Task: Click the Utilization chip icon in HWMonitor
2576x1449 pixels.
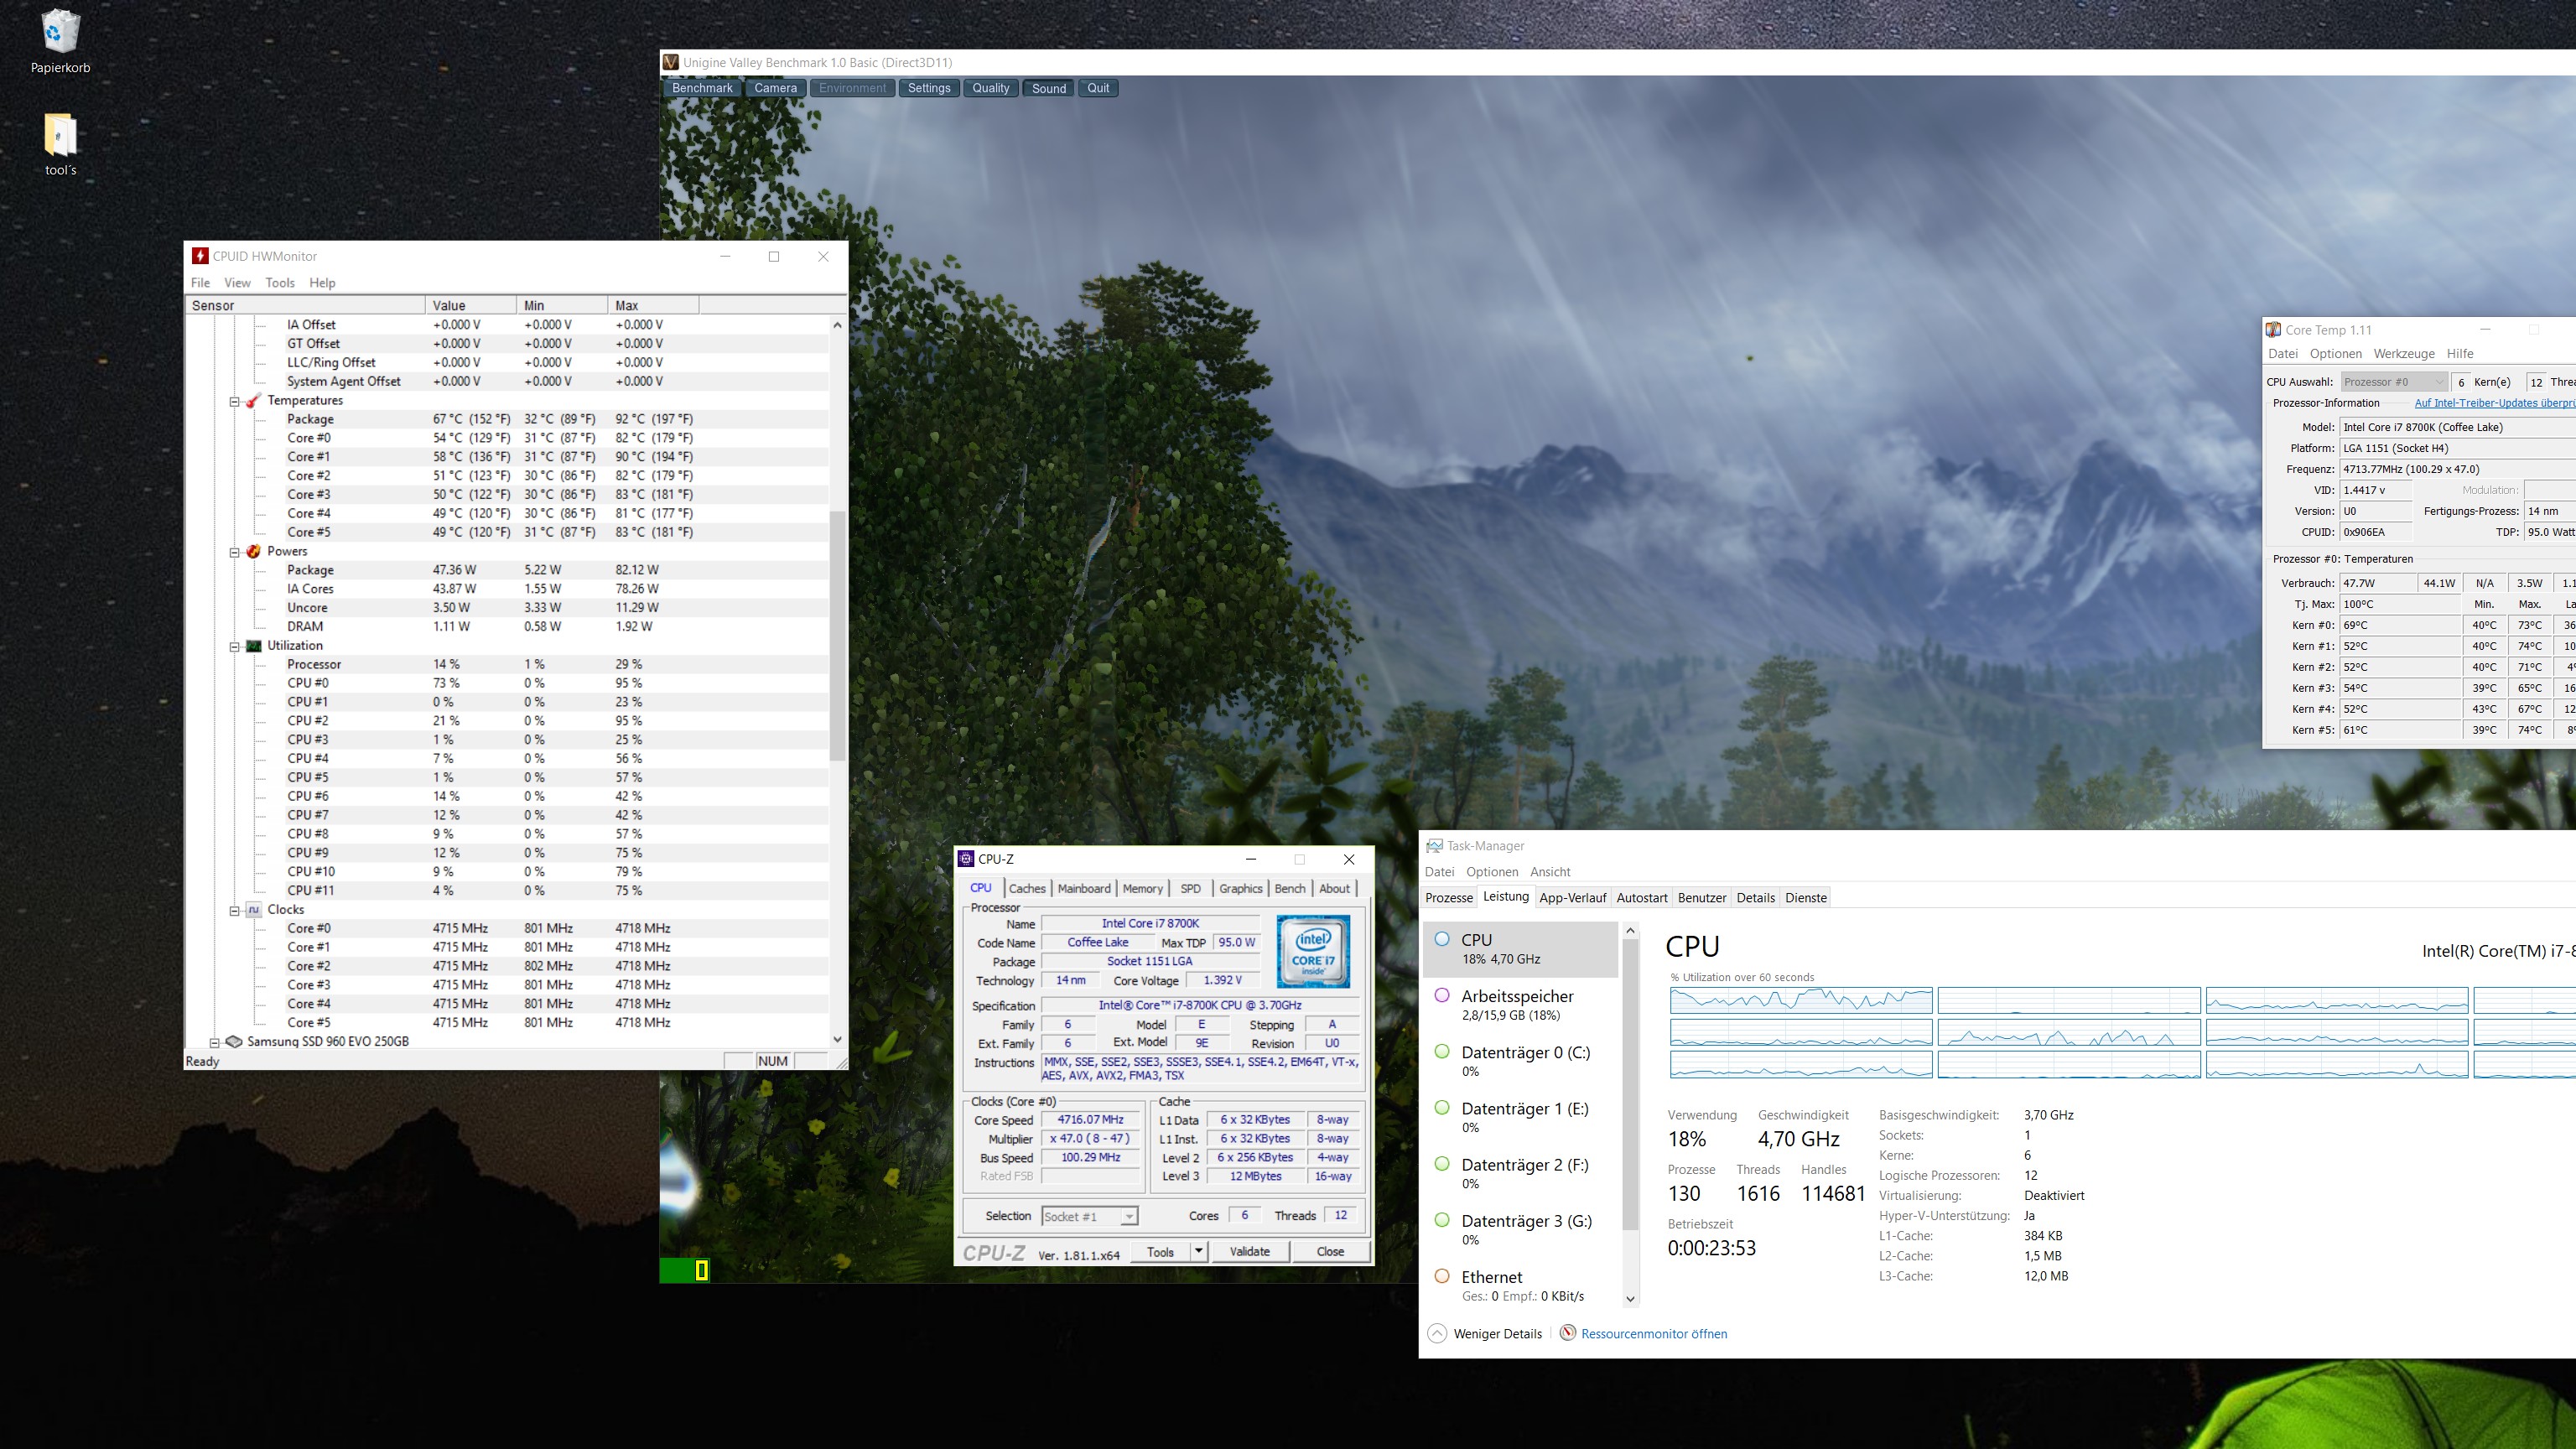Action: point(253,646)
